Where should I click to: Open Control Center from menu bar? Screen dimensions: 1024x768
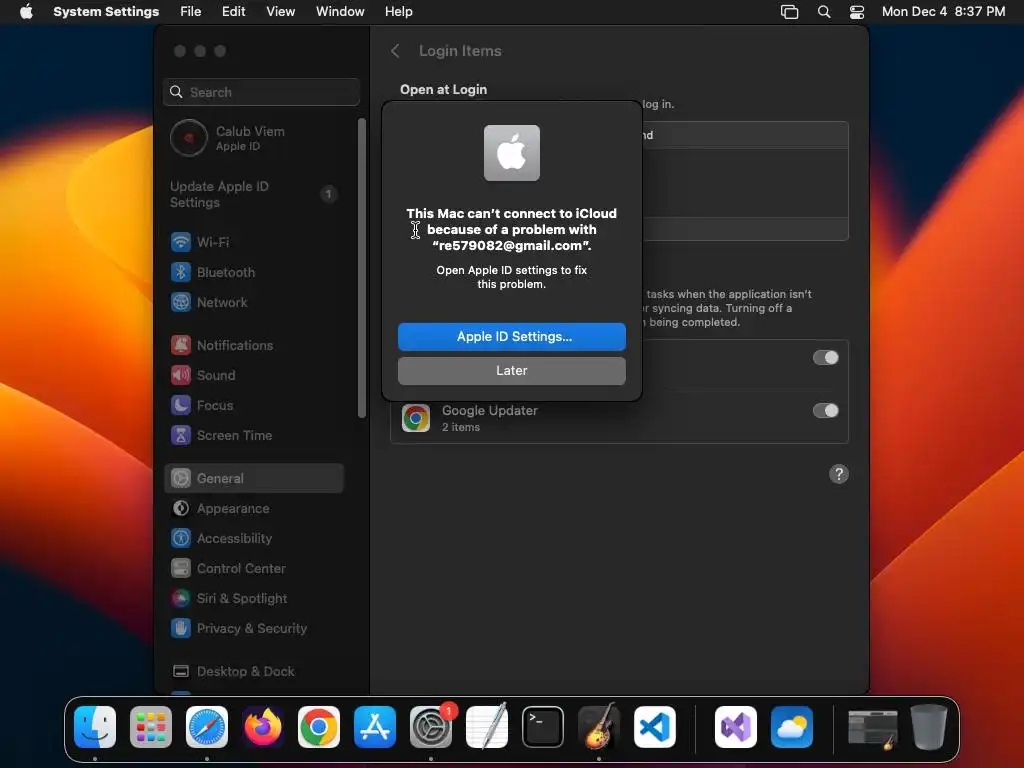(x=857, y=12)
